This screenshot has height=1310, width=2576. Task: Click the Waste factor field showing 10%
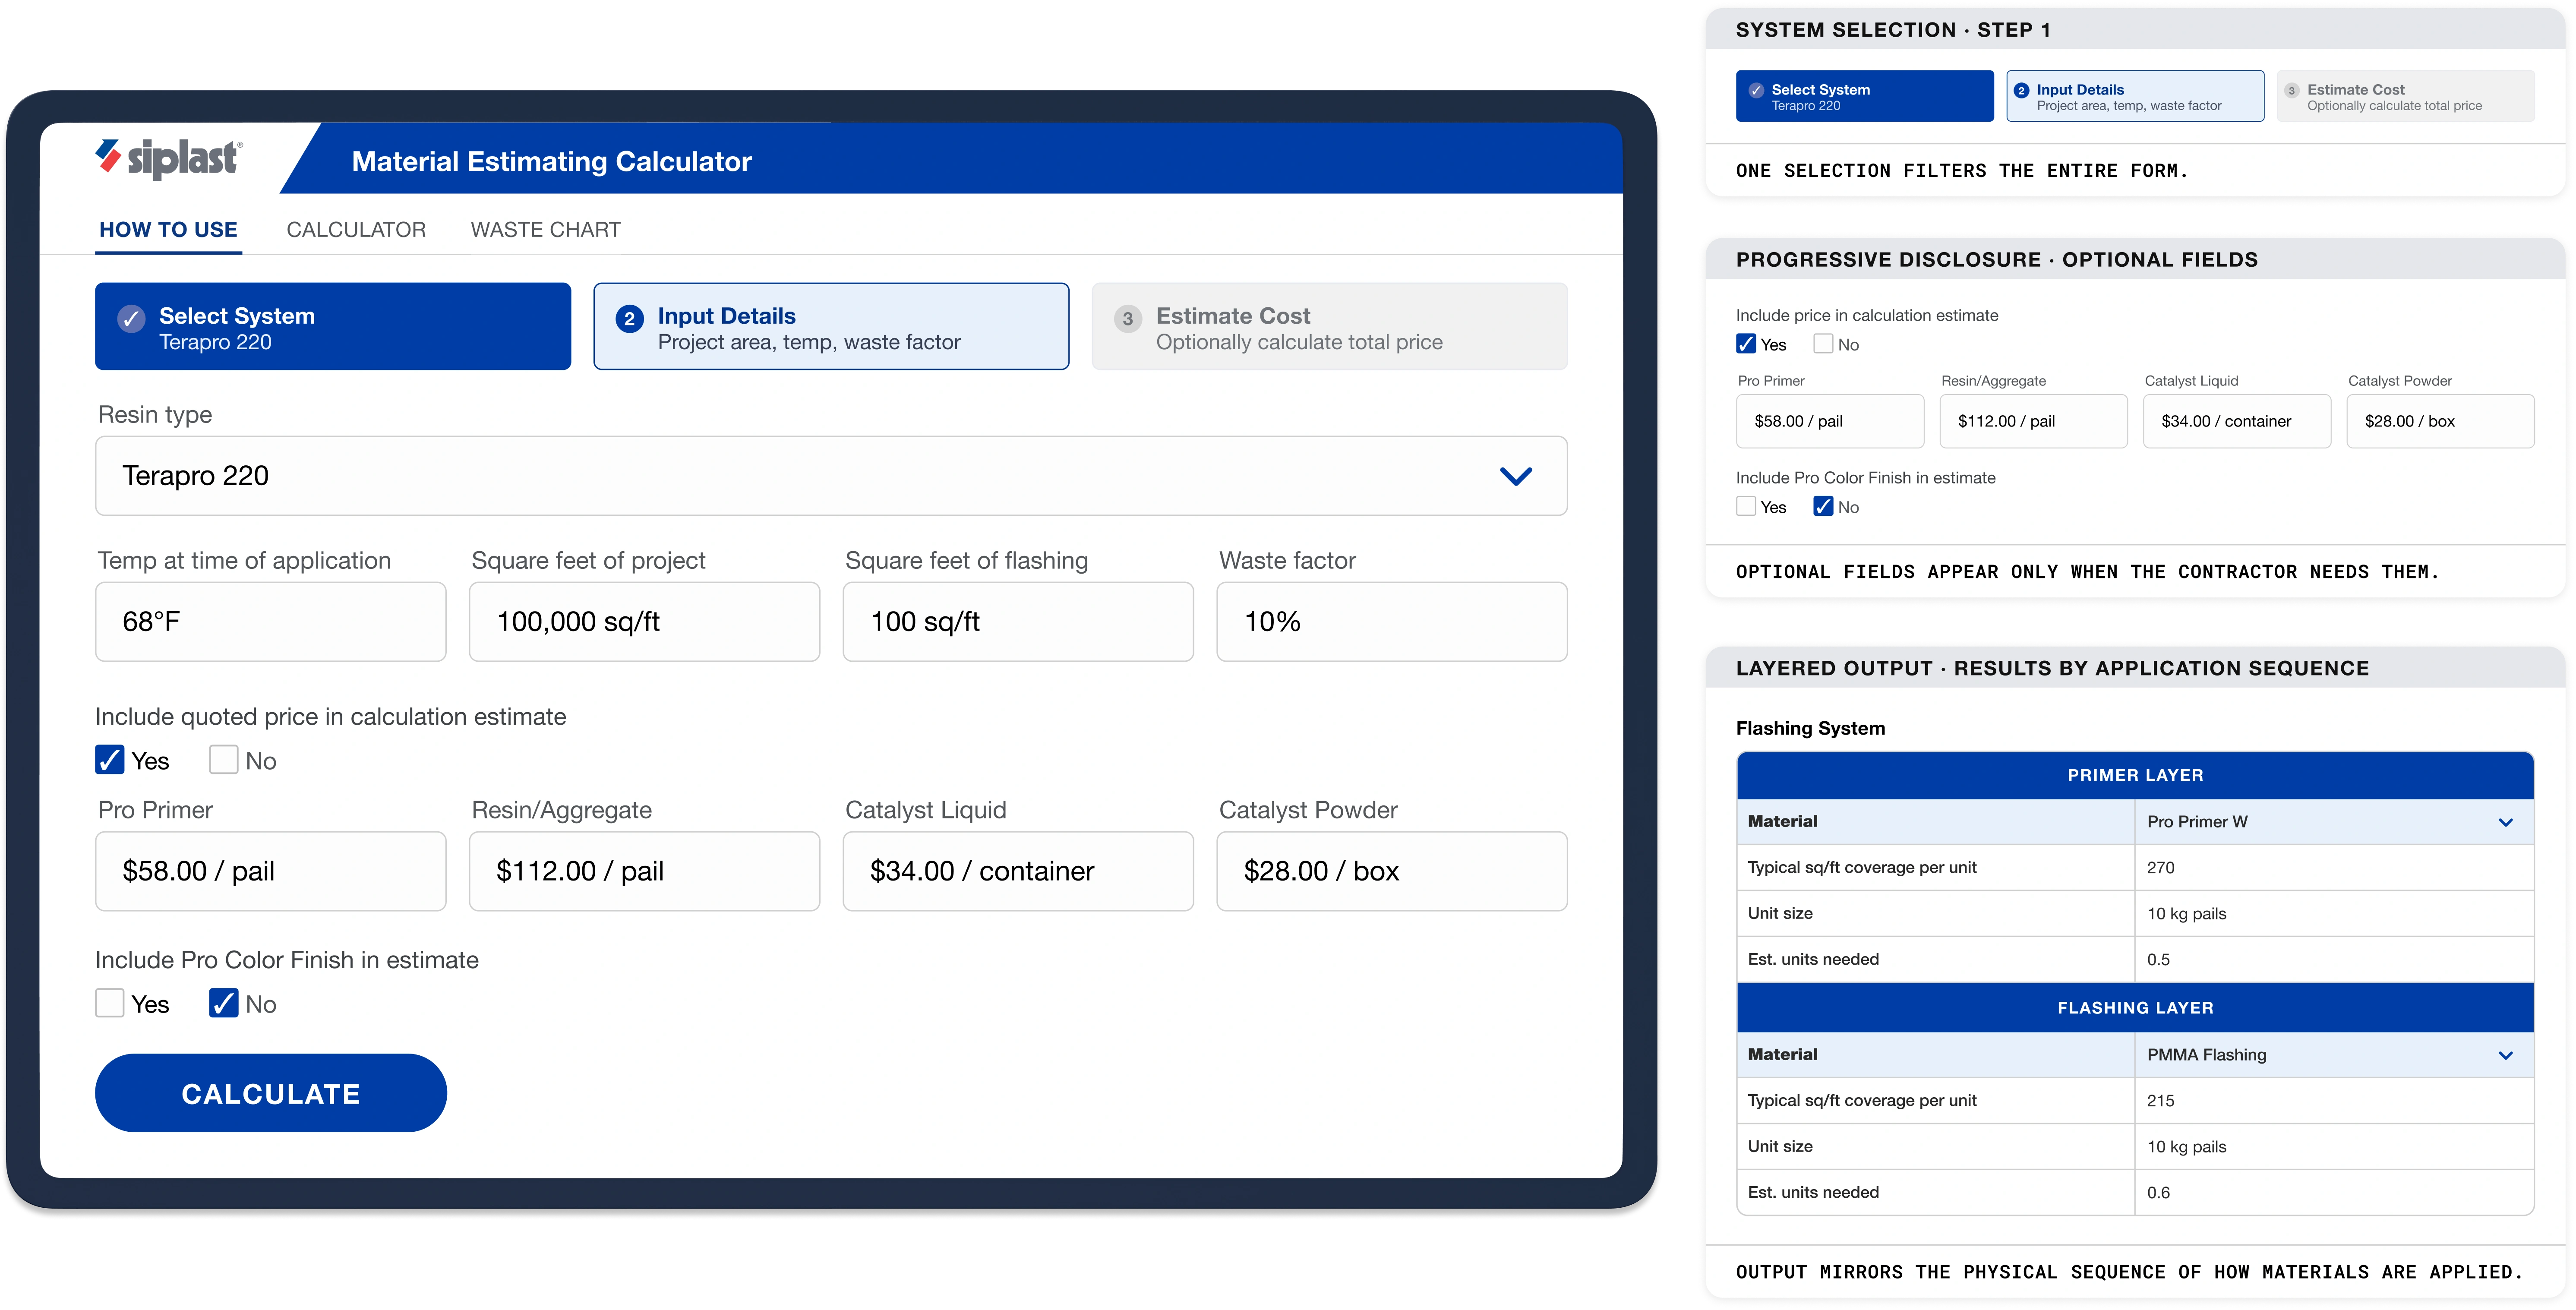pyautogui.click(x=1392, y=622)
